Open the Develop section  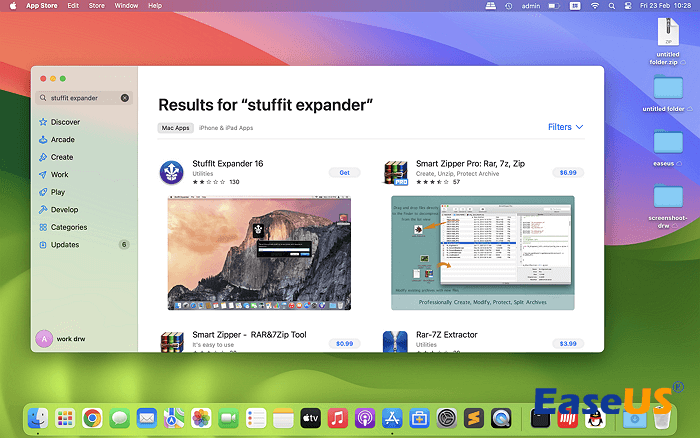(64, 210)
